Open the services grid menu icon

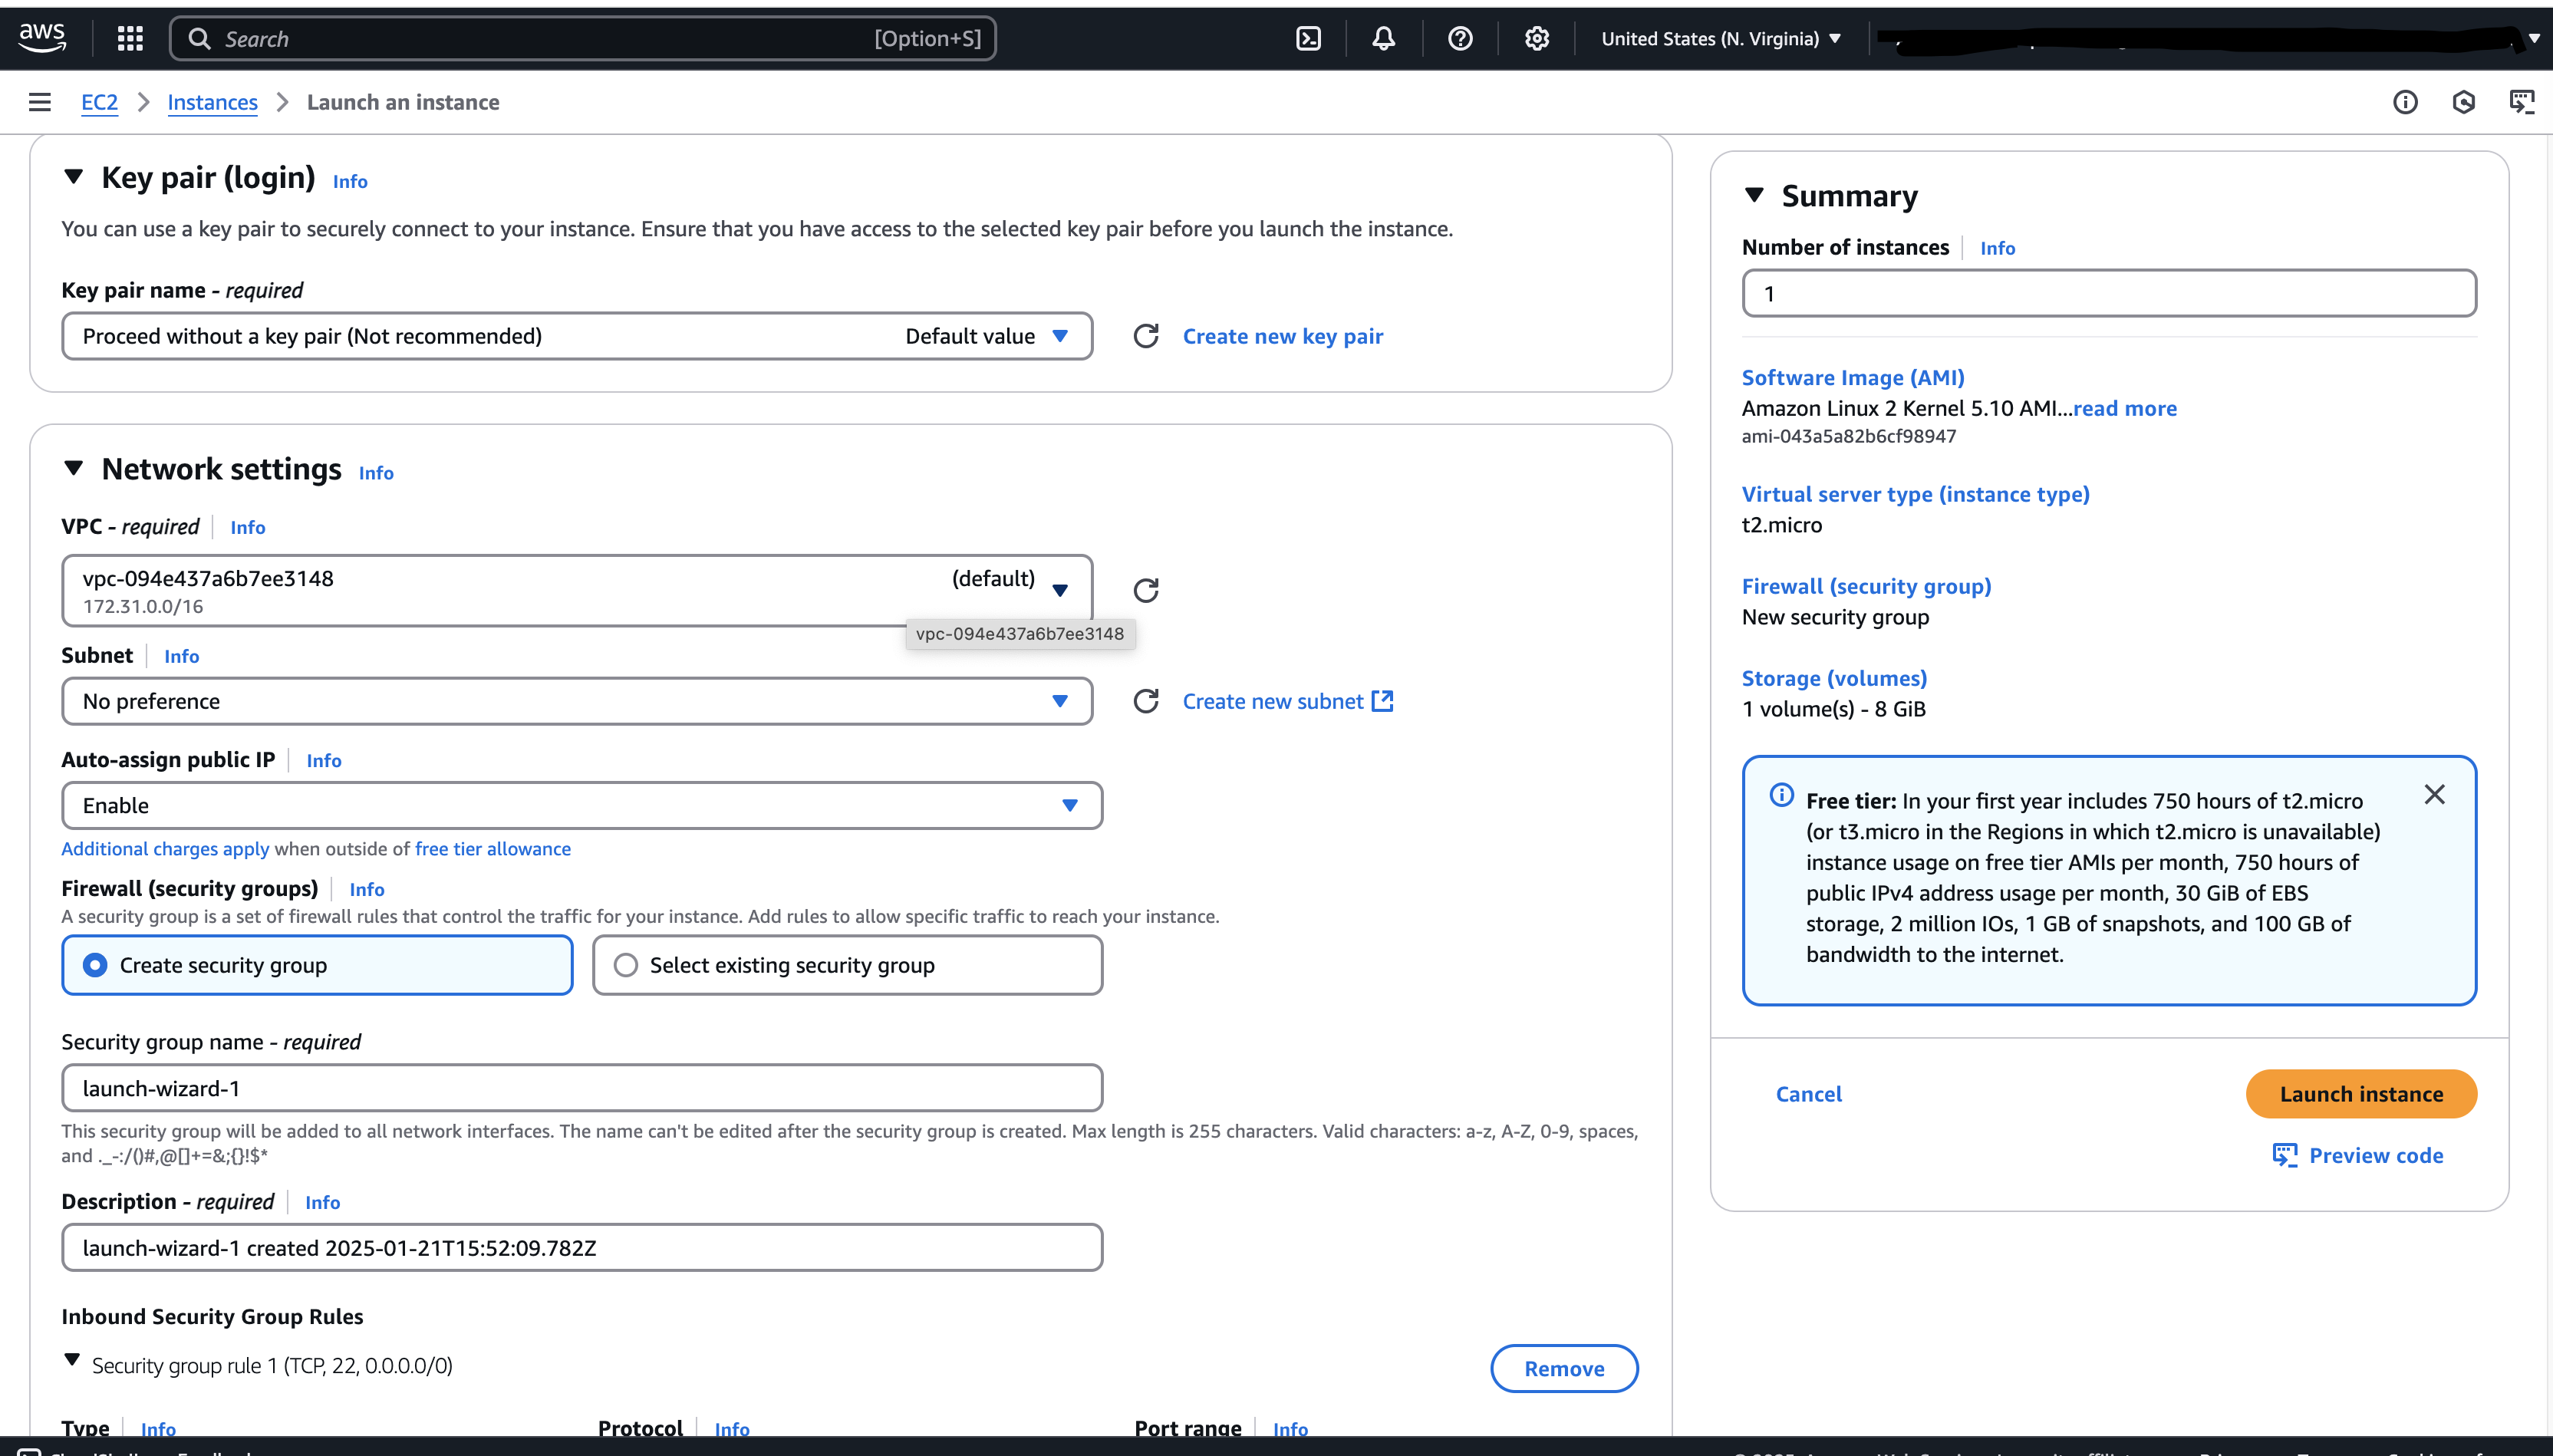[130, 38]
